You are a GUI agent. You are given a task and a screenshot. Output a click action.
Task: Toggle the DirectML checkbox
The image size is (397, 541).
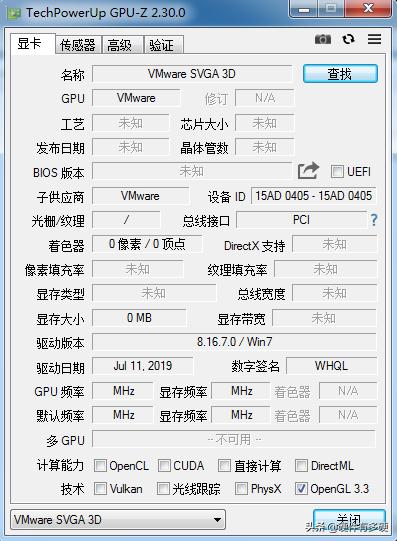pyautogui.click(x=301, y=465)
